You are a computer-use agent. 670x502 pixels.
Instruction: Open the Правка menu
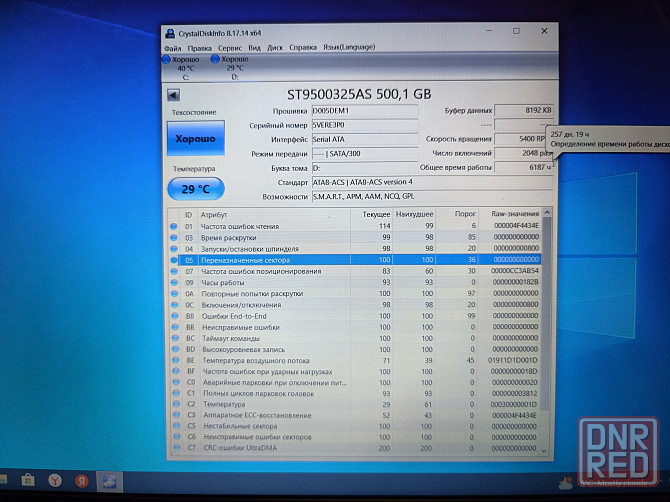click(200, 48)
